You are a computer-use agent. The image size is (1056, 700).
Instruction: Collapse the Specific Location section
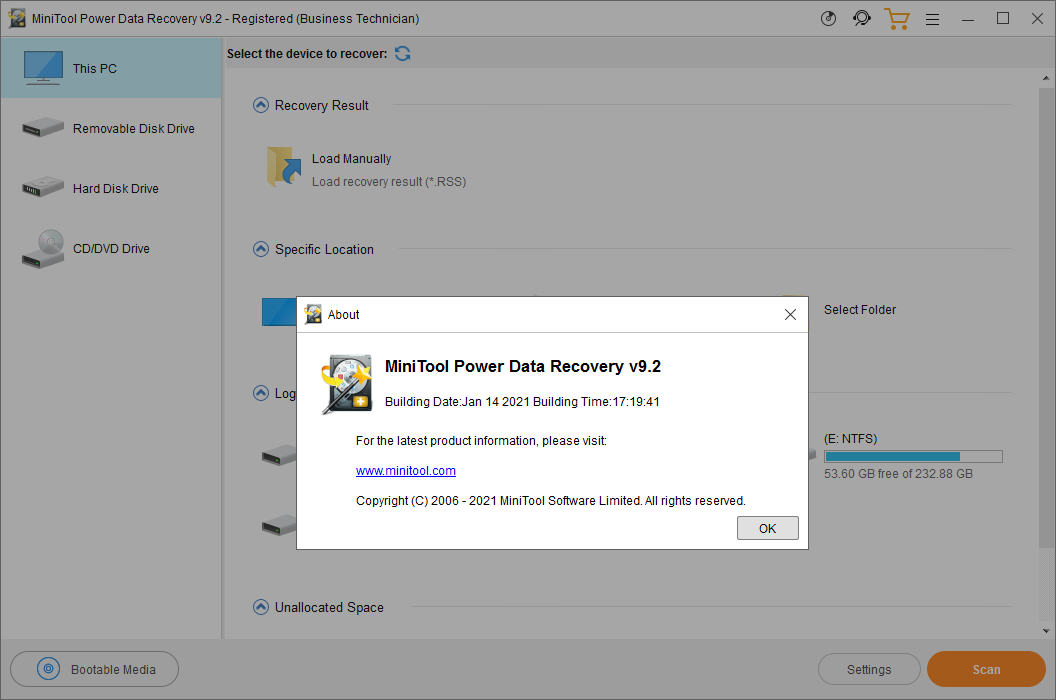261,249
